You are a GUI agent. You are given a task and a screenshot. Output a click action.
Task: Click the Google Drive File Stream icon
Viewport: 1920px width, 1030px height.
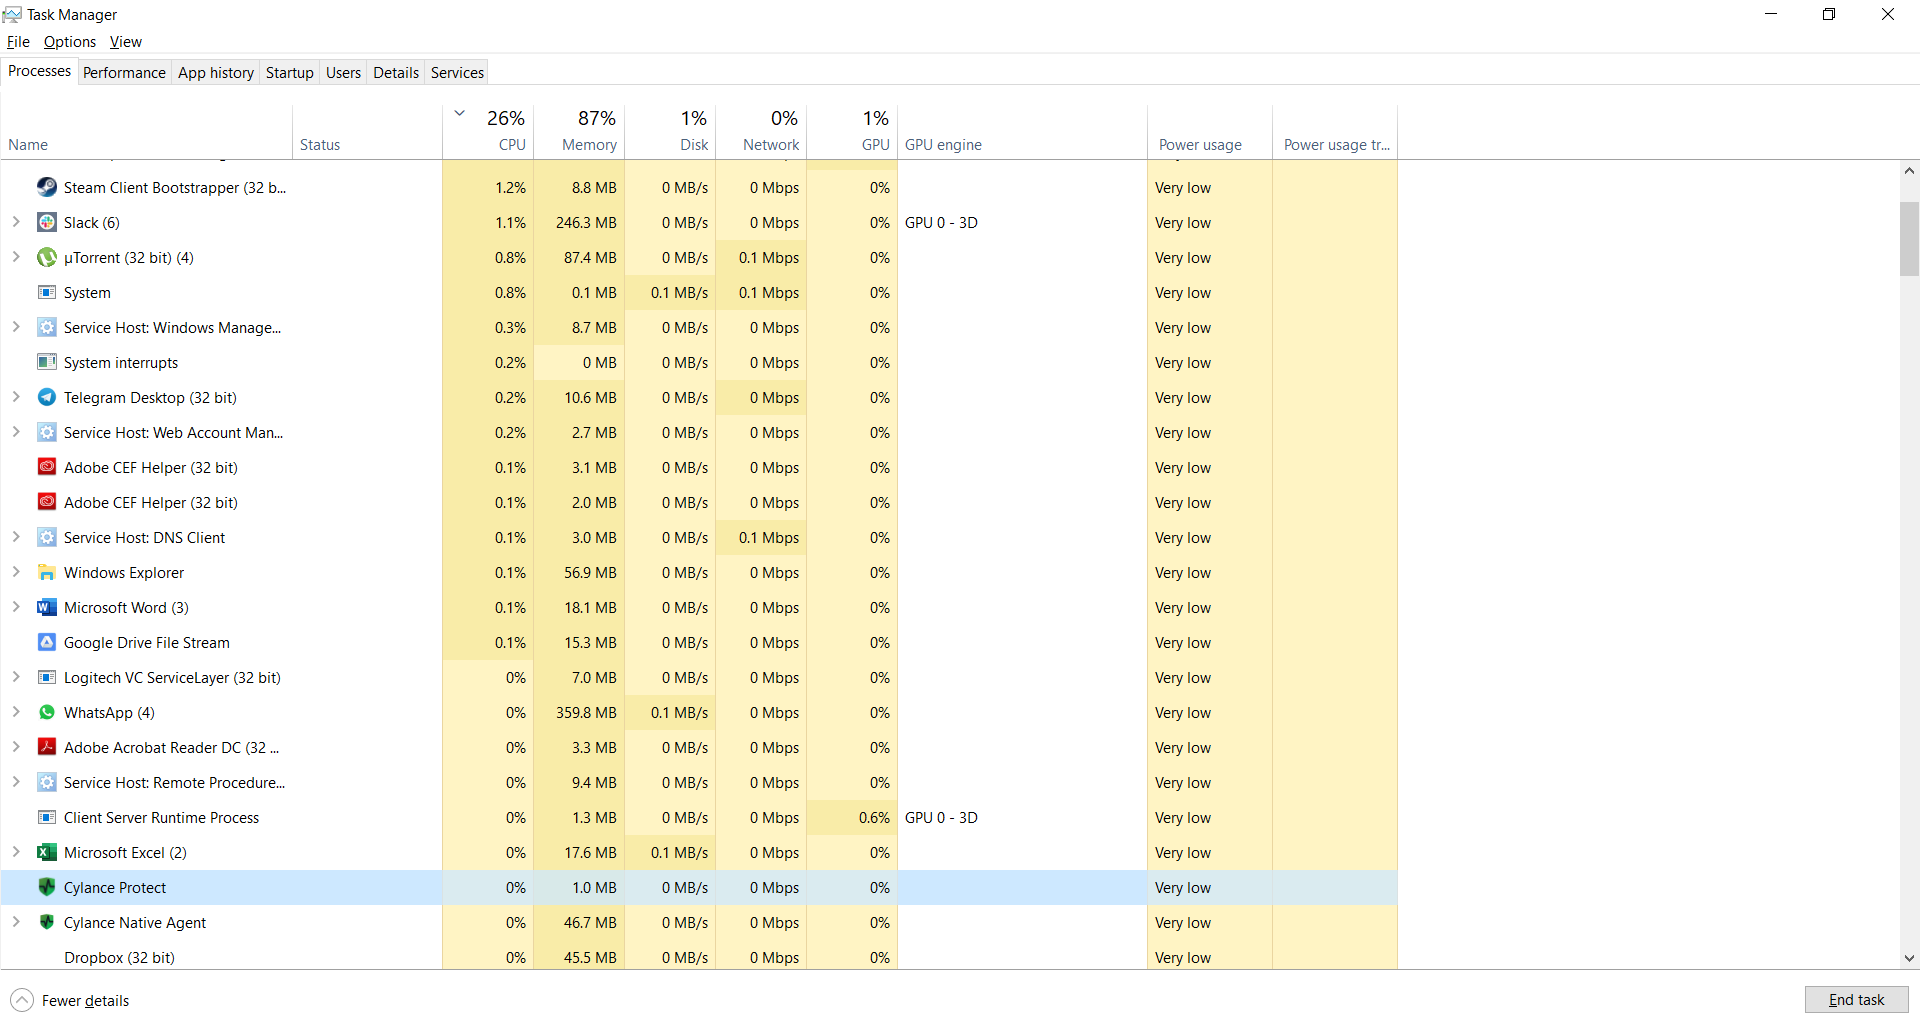pyautogui.click(x=47, y=642)
